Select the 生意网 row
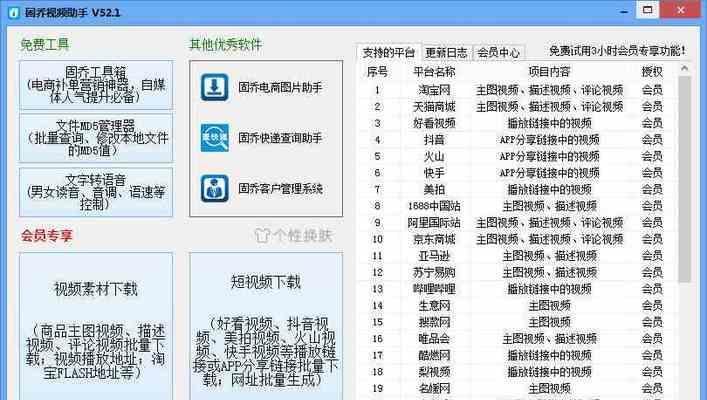Image resolution: width=707 pixels, height=400 pixels. (x=518, y=306)
